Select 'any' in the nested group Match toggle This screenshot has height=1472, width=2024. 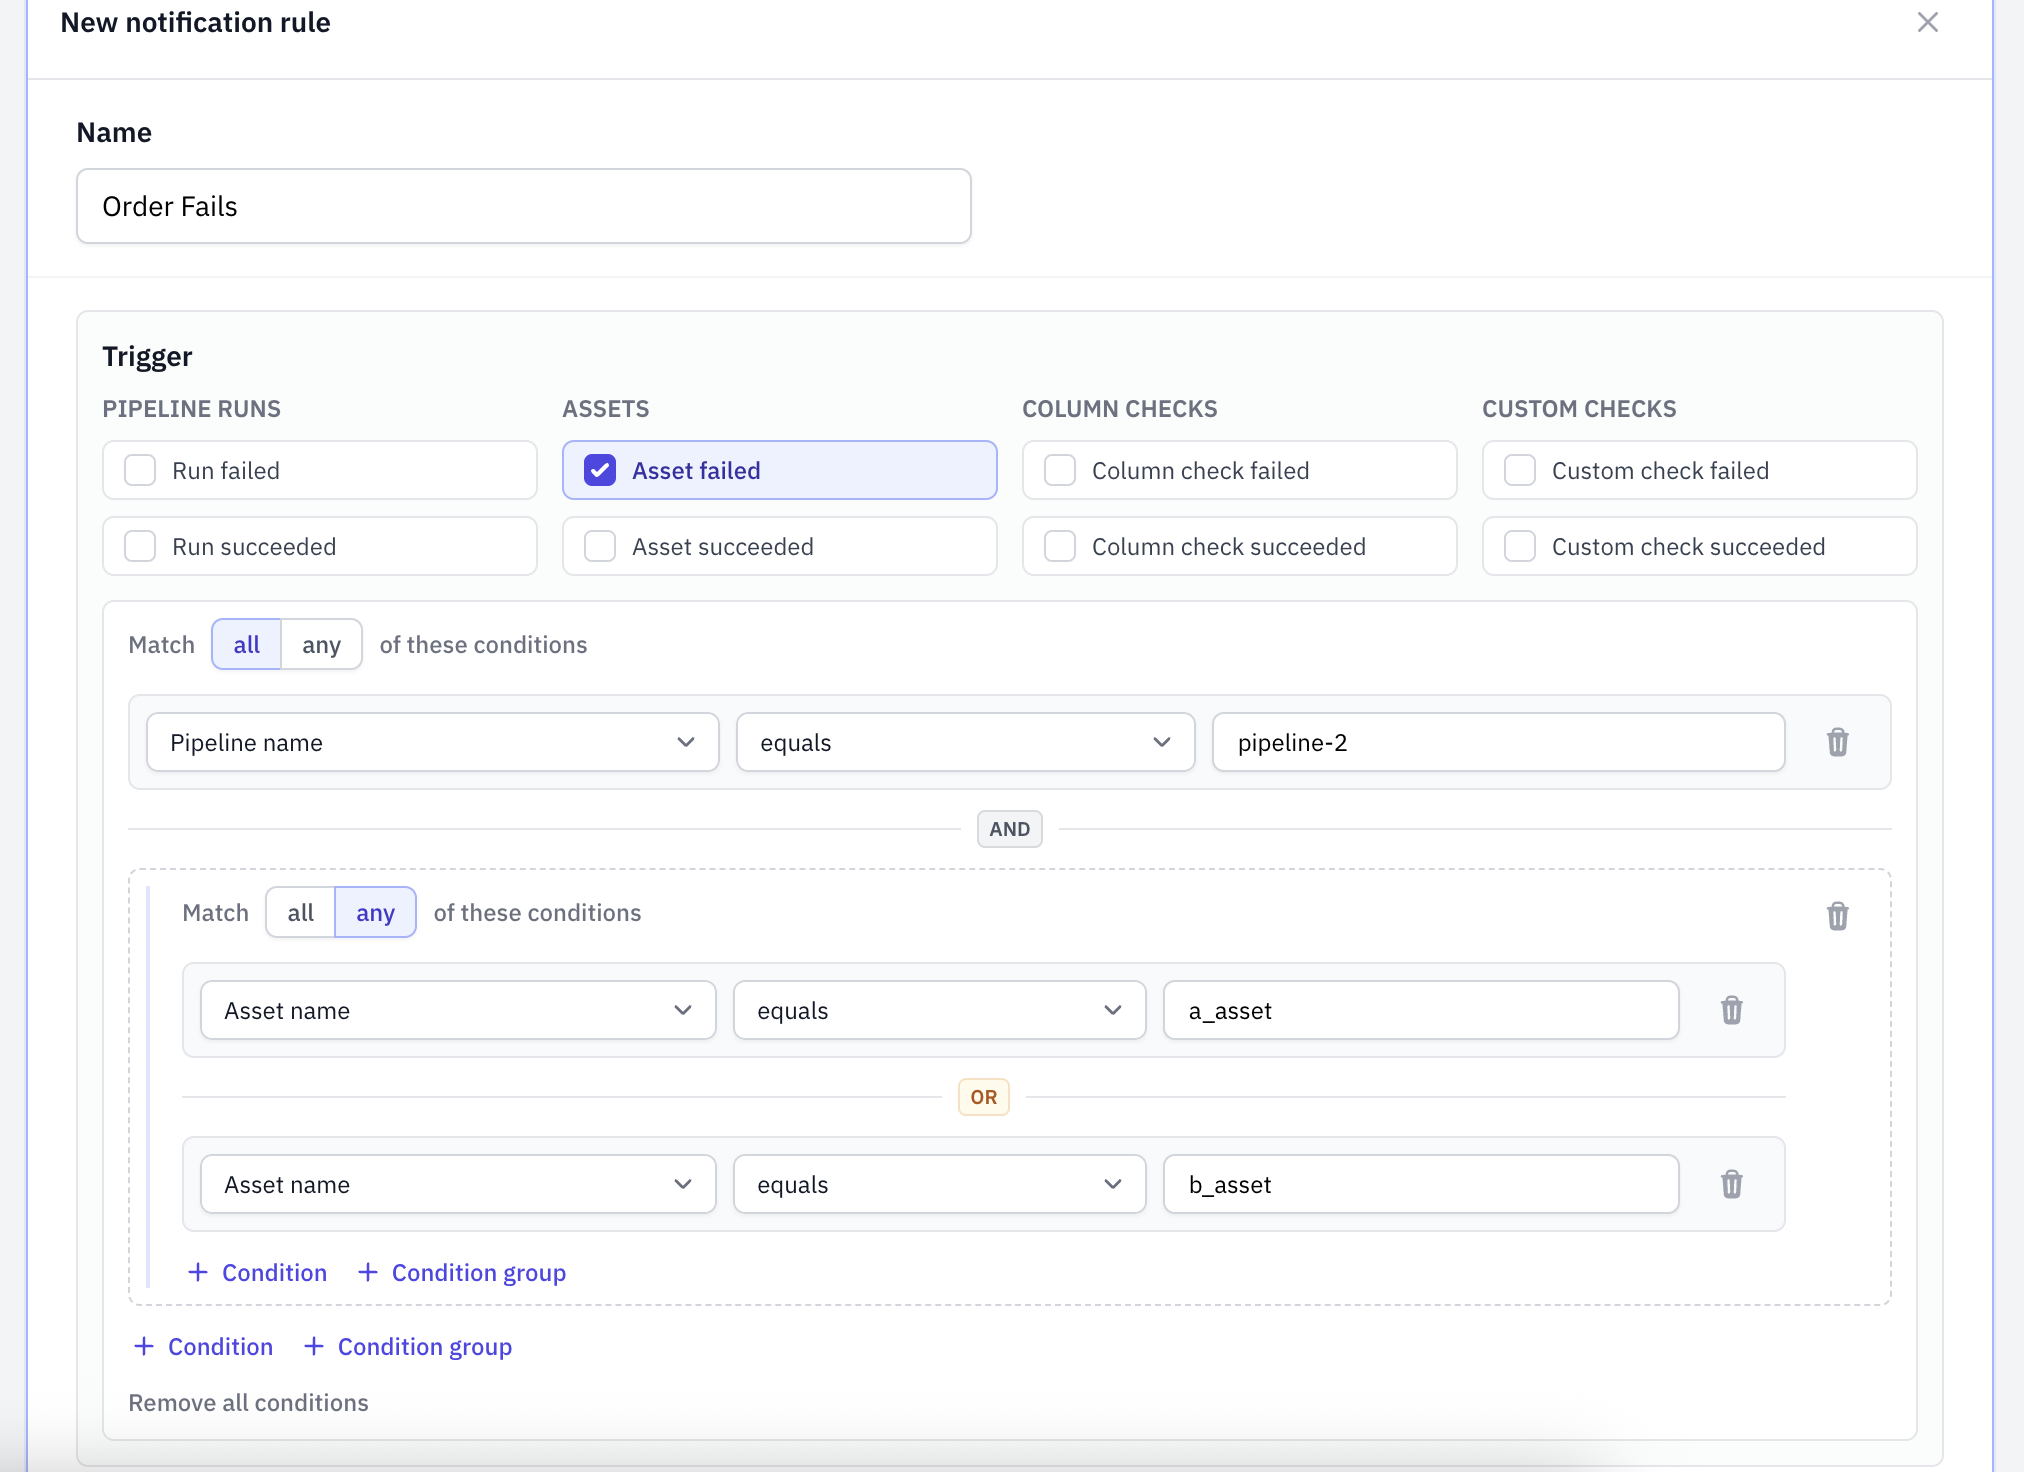pyautogui.click(x=375, y=913)
